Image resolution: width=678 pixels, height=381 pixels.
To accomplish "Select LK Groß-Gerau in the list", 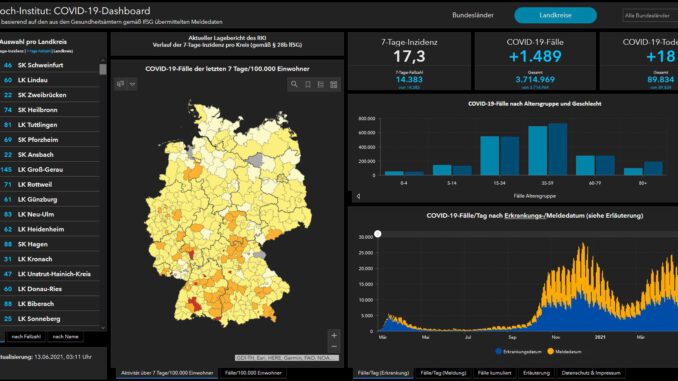I will click(x=50, y=170).
